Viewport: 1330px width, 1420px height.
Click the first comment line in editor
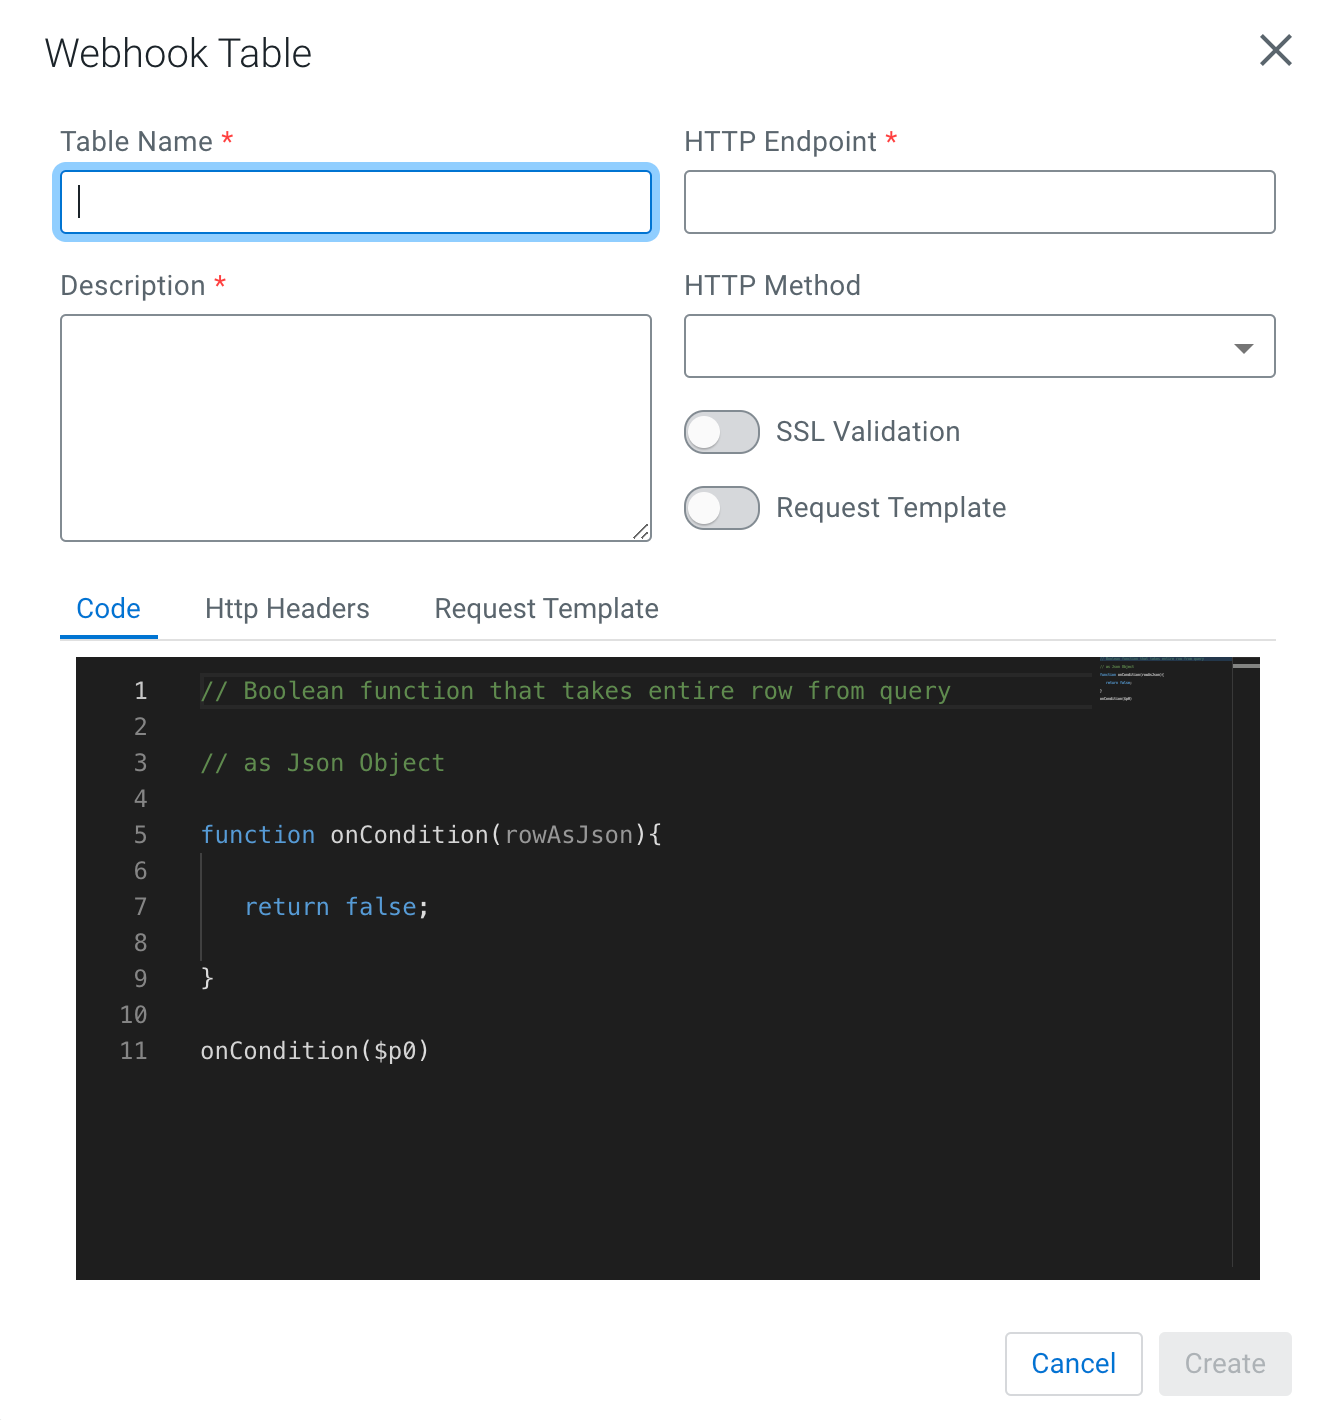576,691
